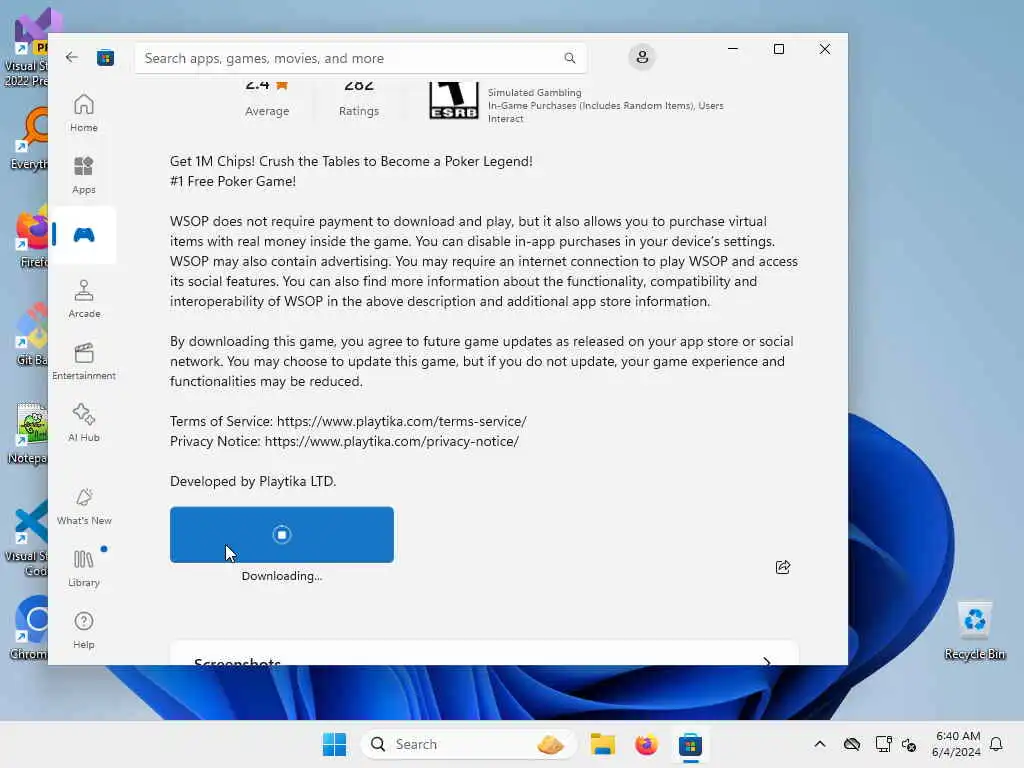Viewport: 1024px width, 768px height.
Task: Open notifications bell in taskbar
Action: tap(996, 744)
